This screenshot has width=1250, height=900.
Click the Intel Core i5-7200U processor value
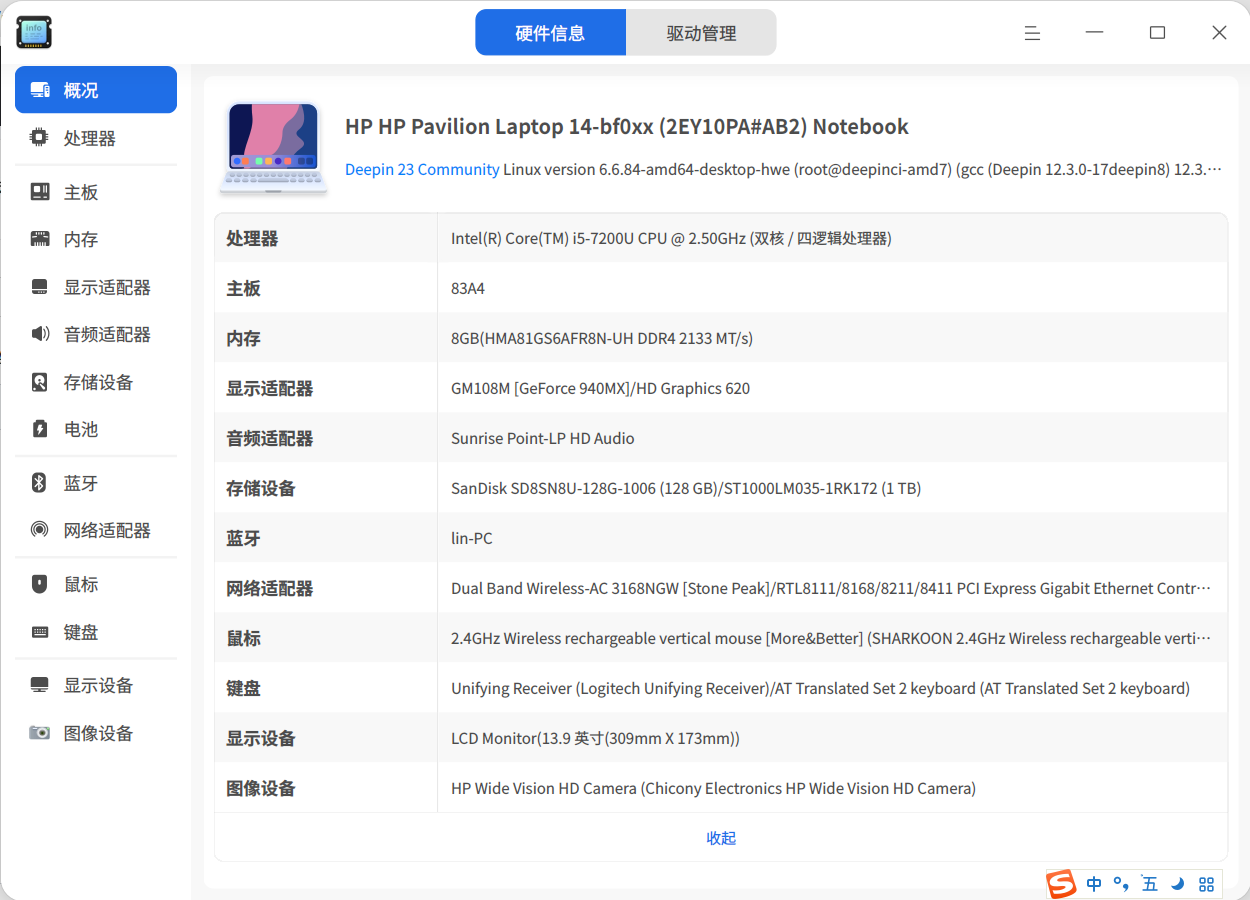click(x=671, y=238)
